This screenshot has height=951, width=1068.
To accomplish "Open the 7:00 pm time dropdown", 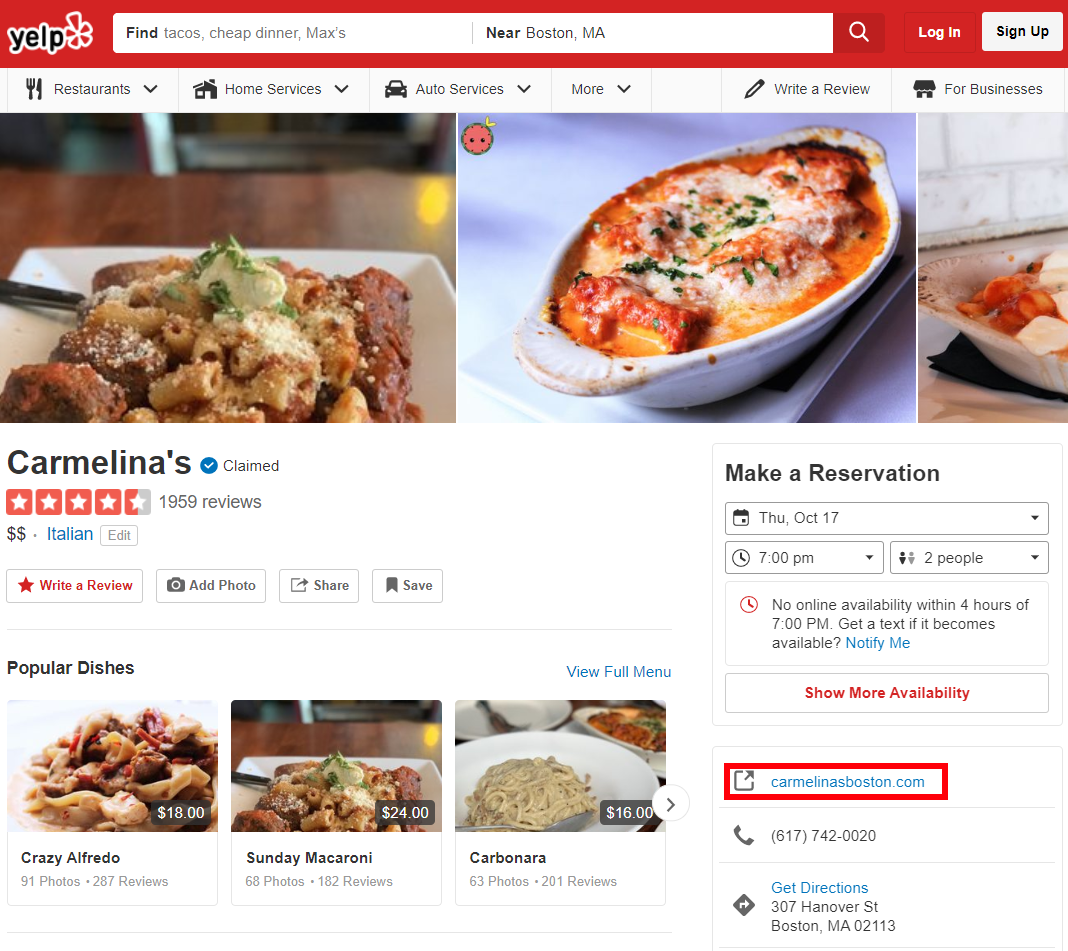I will click(x=804, y=558).
